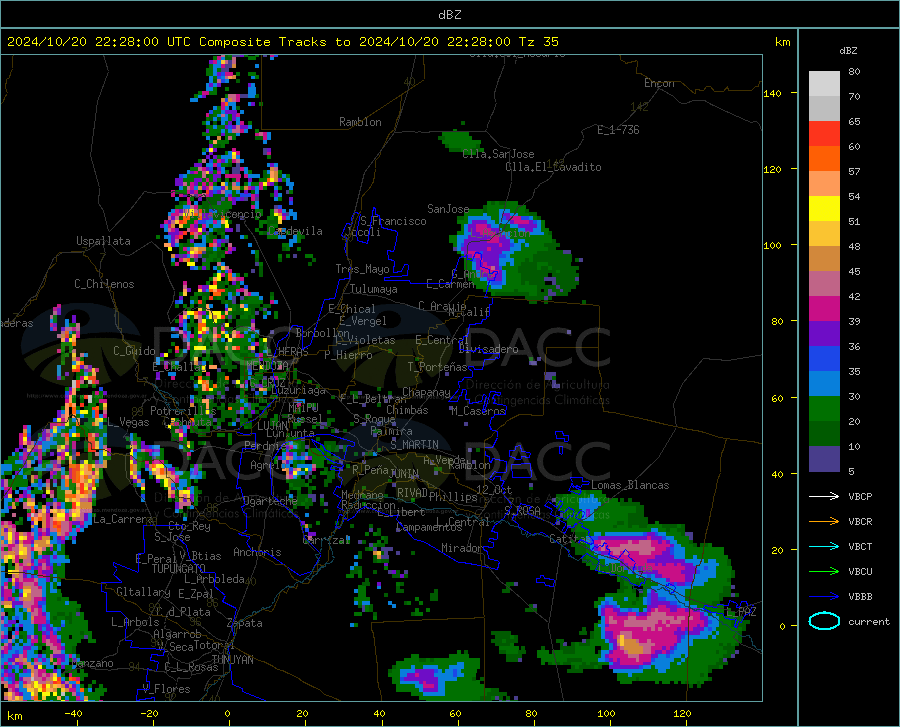Click the white VBCP arrow legend icon

tap(824, 496)
